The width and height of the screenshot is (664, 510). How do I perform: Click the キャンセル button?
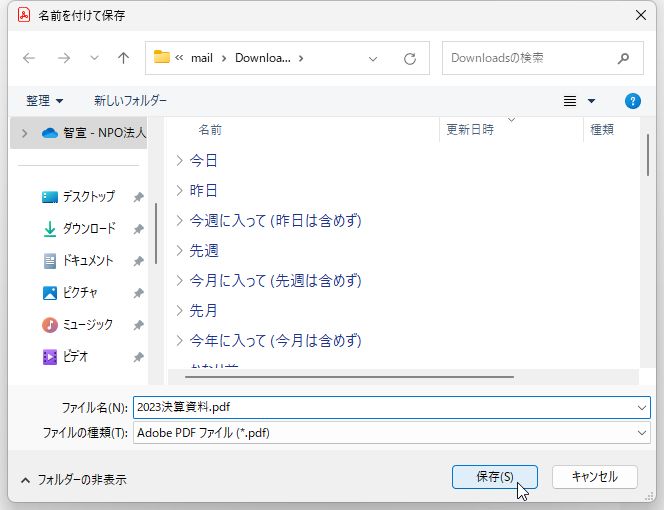tap(595, 477)
